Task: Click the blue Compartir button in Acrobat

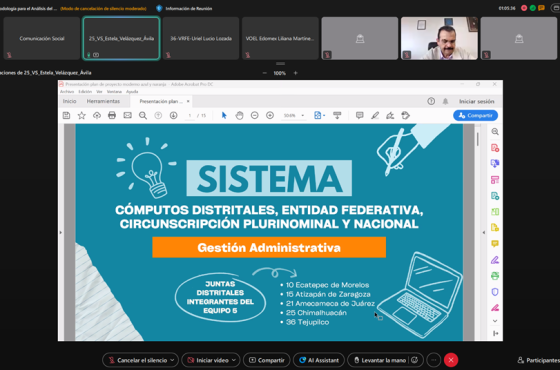Action: (x=475, y=115)
